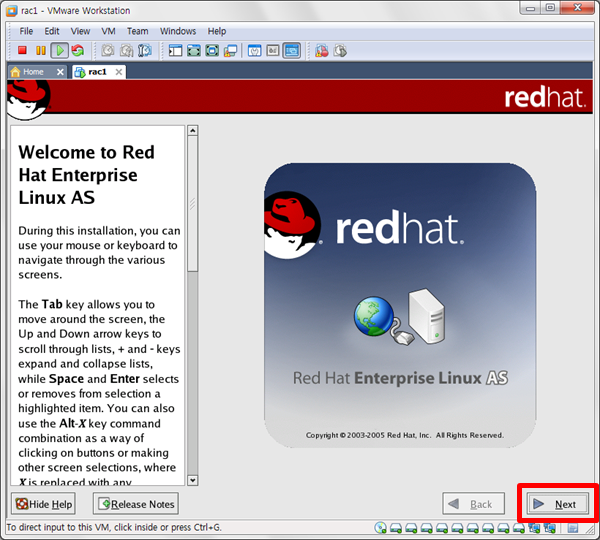Click the help panel scroll-up arrow

point(192,131)
